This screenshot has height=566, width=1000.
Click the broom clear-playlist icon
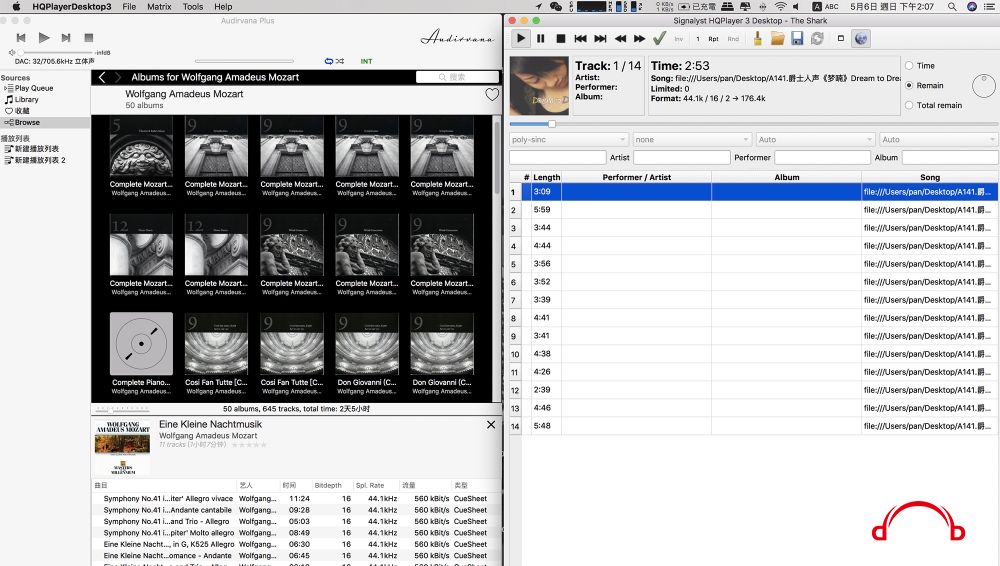758,39
